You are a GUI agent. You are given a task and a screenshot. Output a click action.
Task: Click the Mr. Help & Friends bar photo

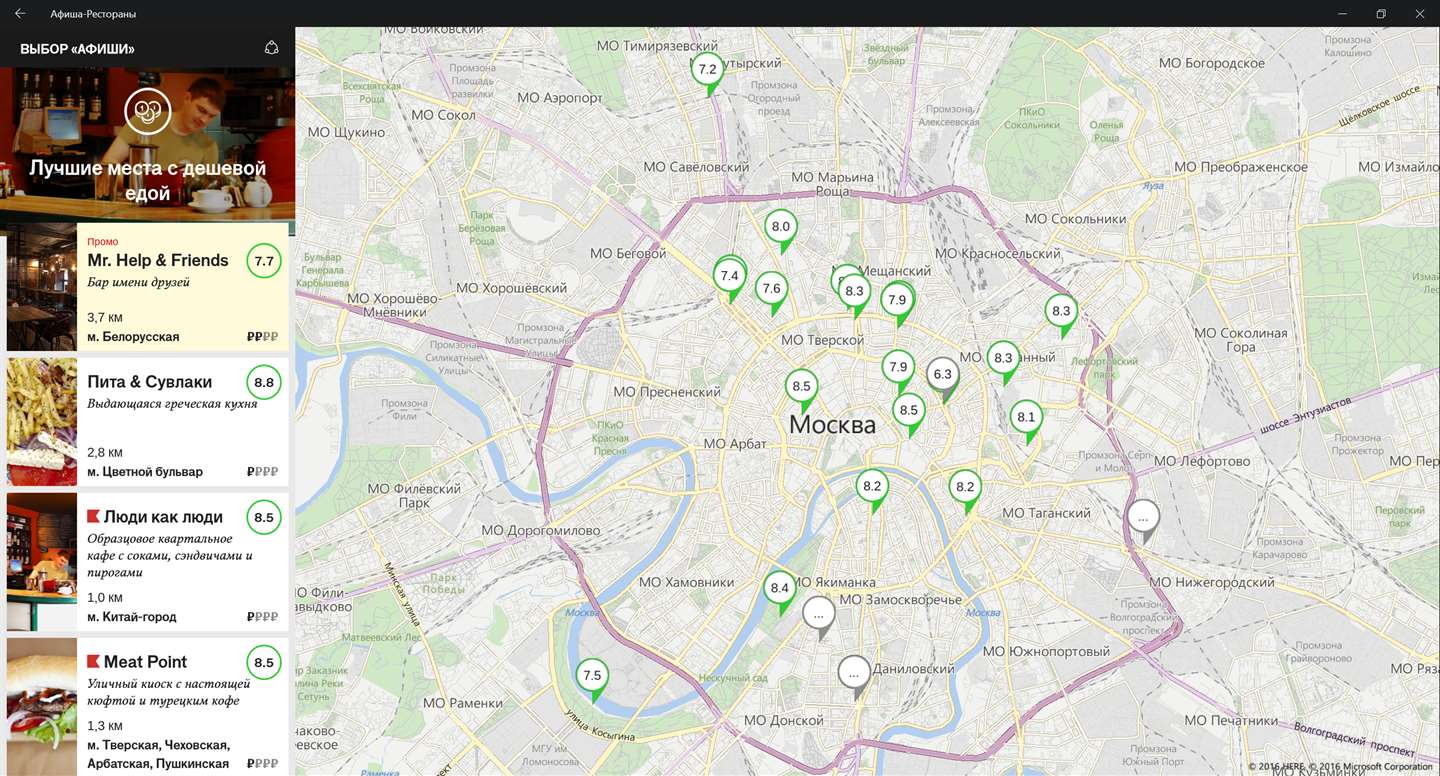click(42, 287)
